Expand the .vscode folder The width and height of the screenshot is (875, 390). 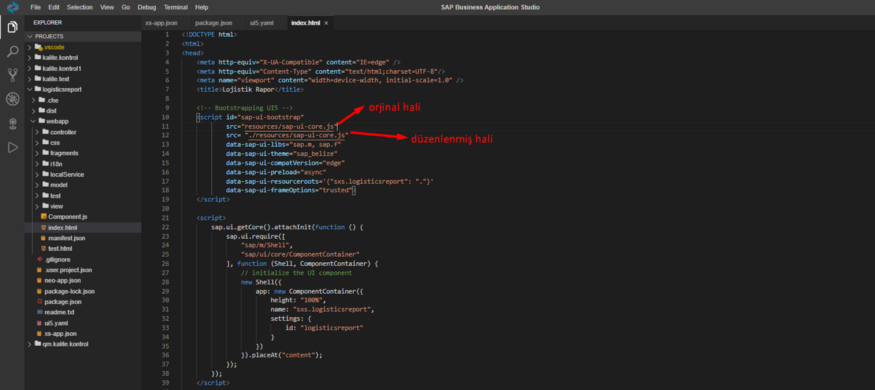pyautogui.click(x=30, y=47)
